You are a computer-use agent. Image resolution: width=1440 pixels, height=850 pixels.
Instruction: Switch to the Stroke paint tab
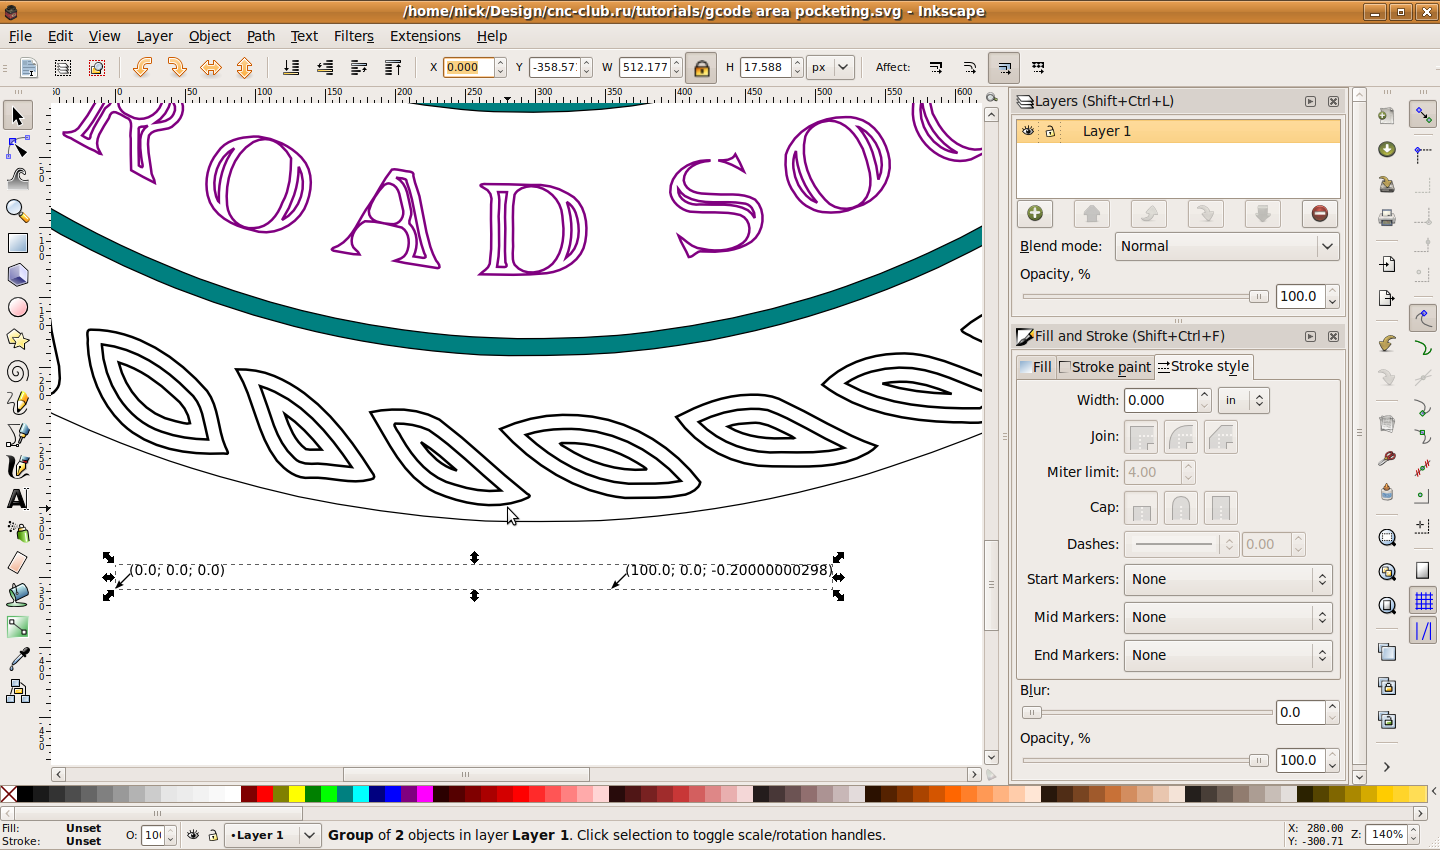pos(1105,367)
